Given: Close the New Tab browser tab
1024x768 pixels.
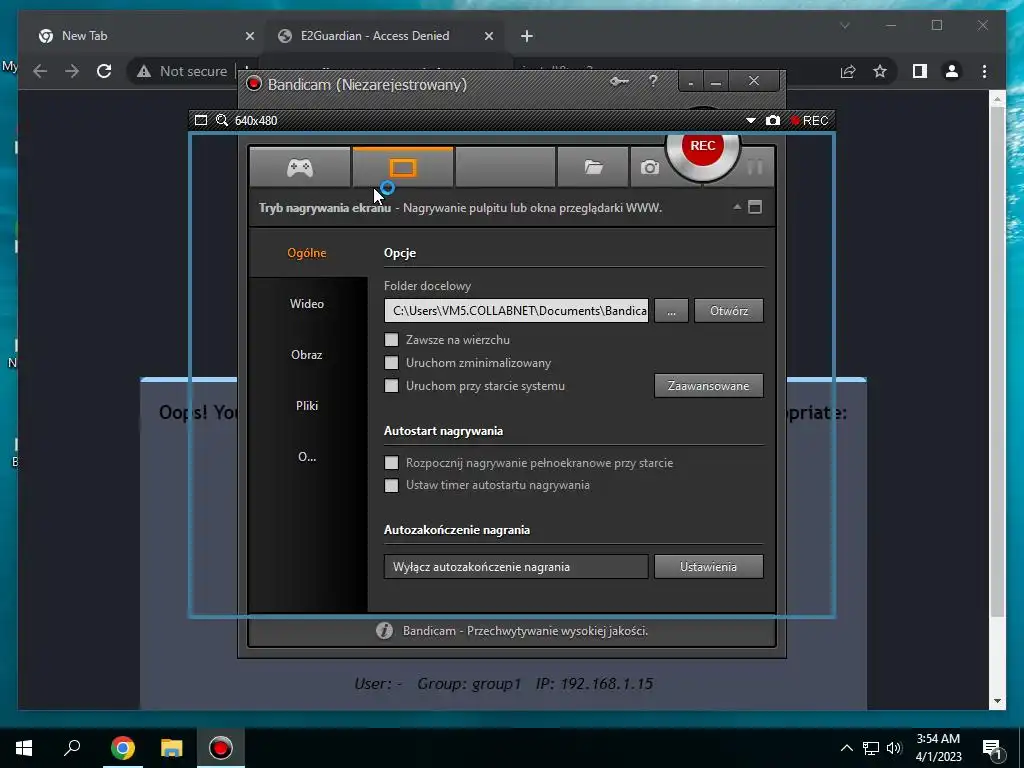Looking at the screenshot, I should [249, 36].
